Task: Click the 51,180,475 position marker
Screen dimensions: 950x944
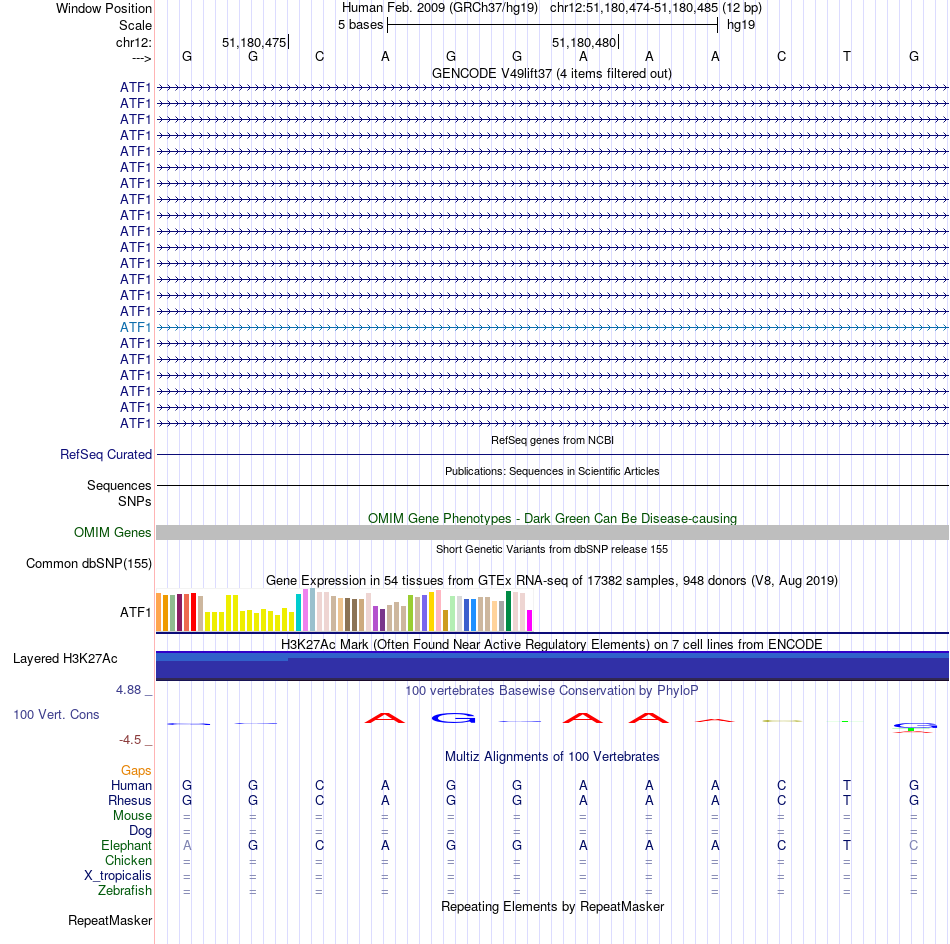Action: pos(254,42)
